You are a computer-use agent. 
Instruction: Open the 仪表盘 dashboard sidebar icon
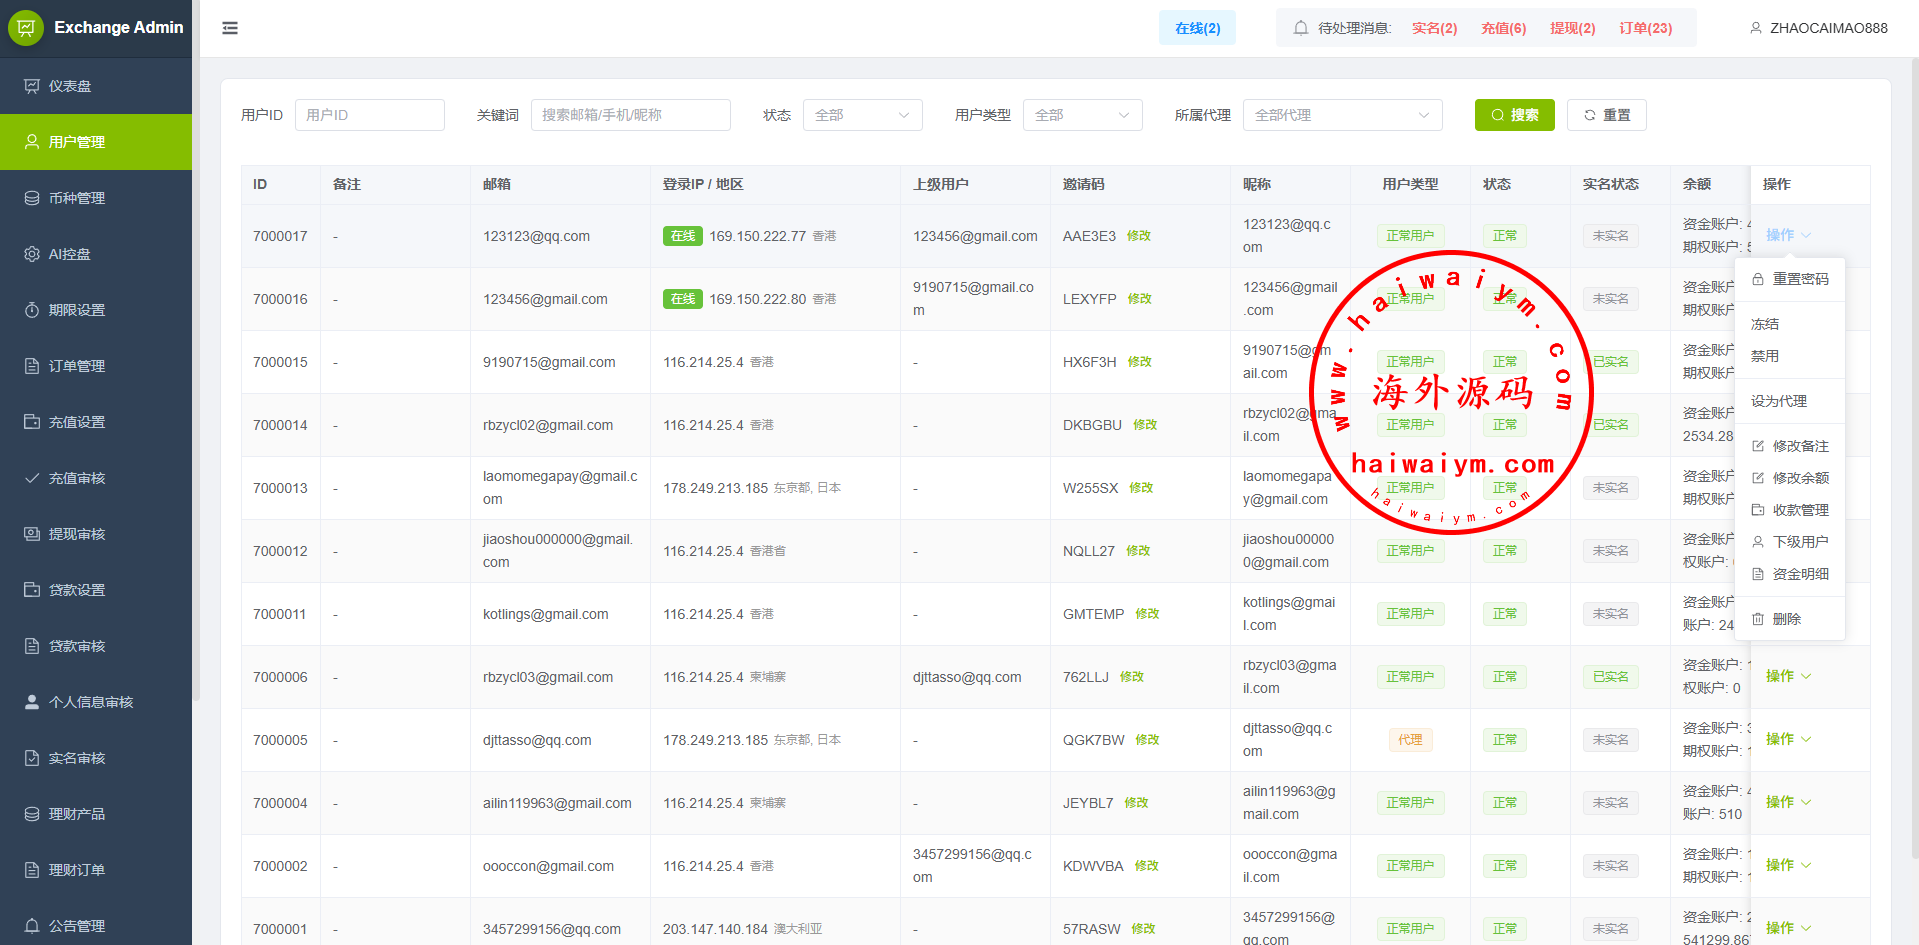[x=32, y=86]
